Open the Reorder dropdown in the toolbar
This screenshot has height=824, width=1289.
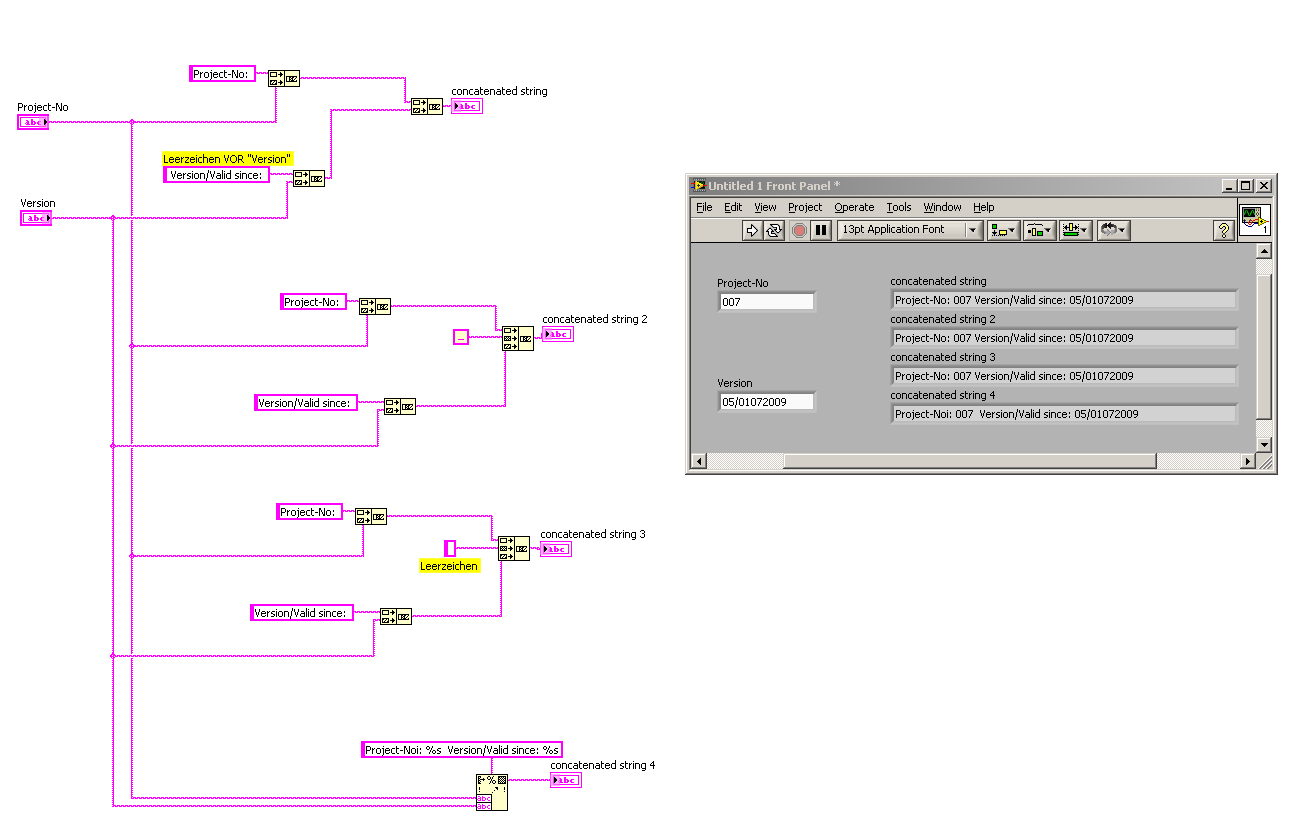tap(1113, 230)
